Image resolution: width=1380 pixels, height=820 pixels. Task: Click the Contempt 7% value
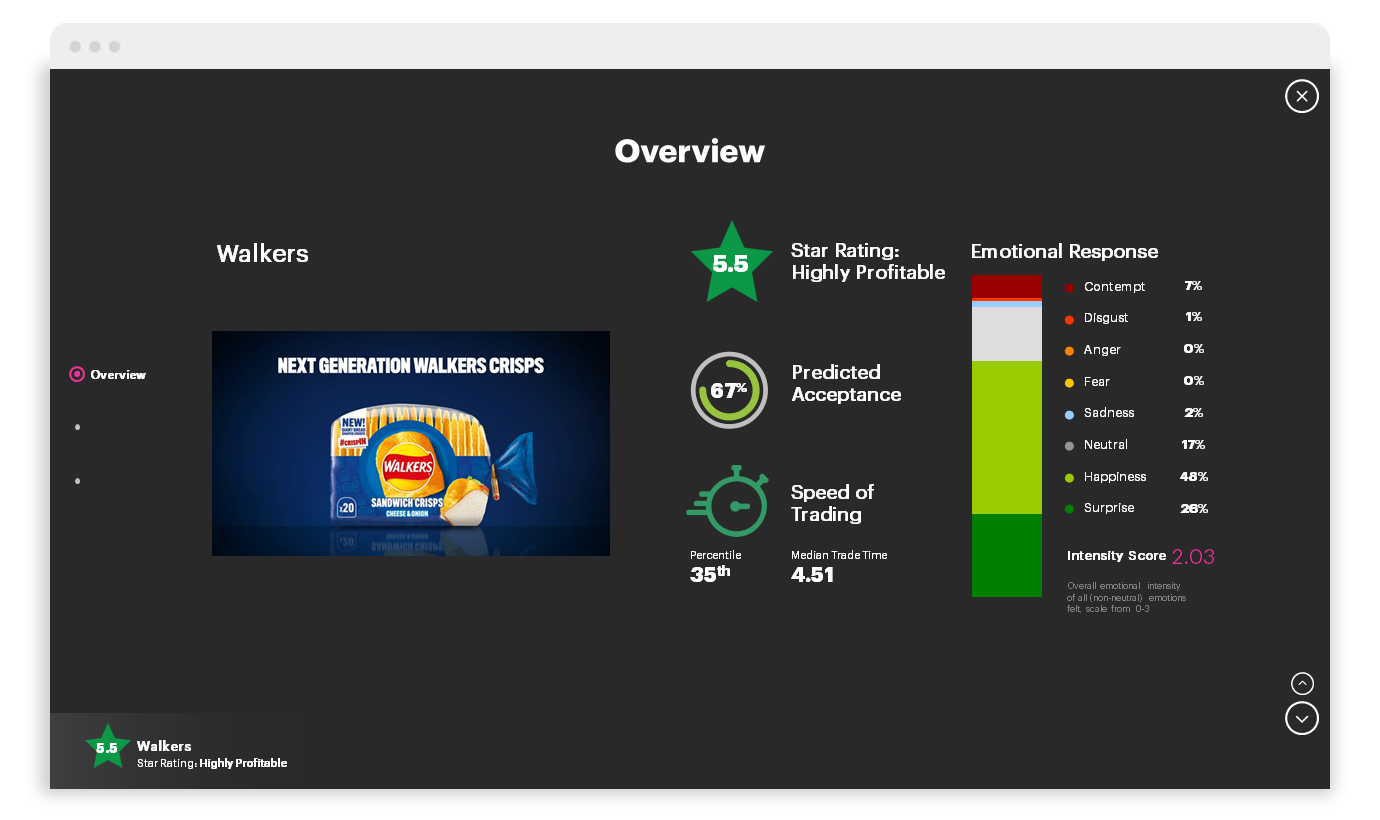1193,286
